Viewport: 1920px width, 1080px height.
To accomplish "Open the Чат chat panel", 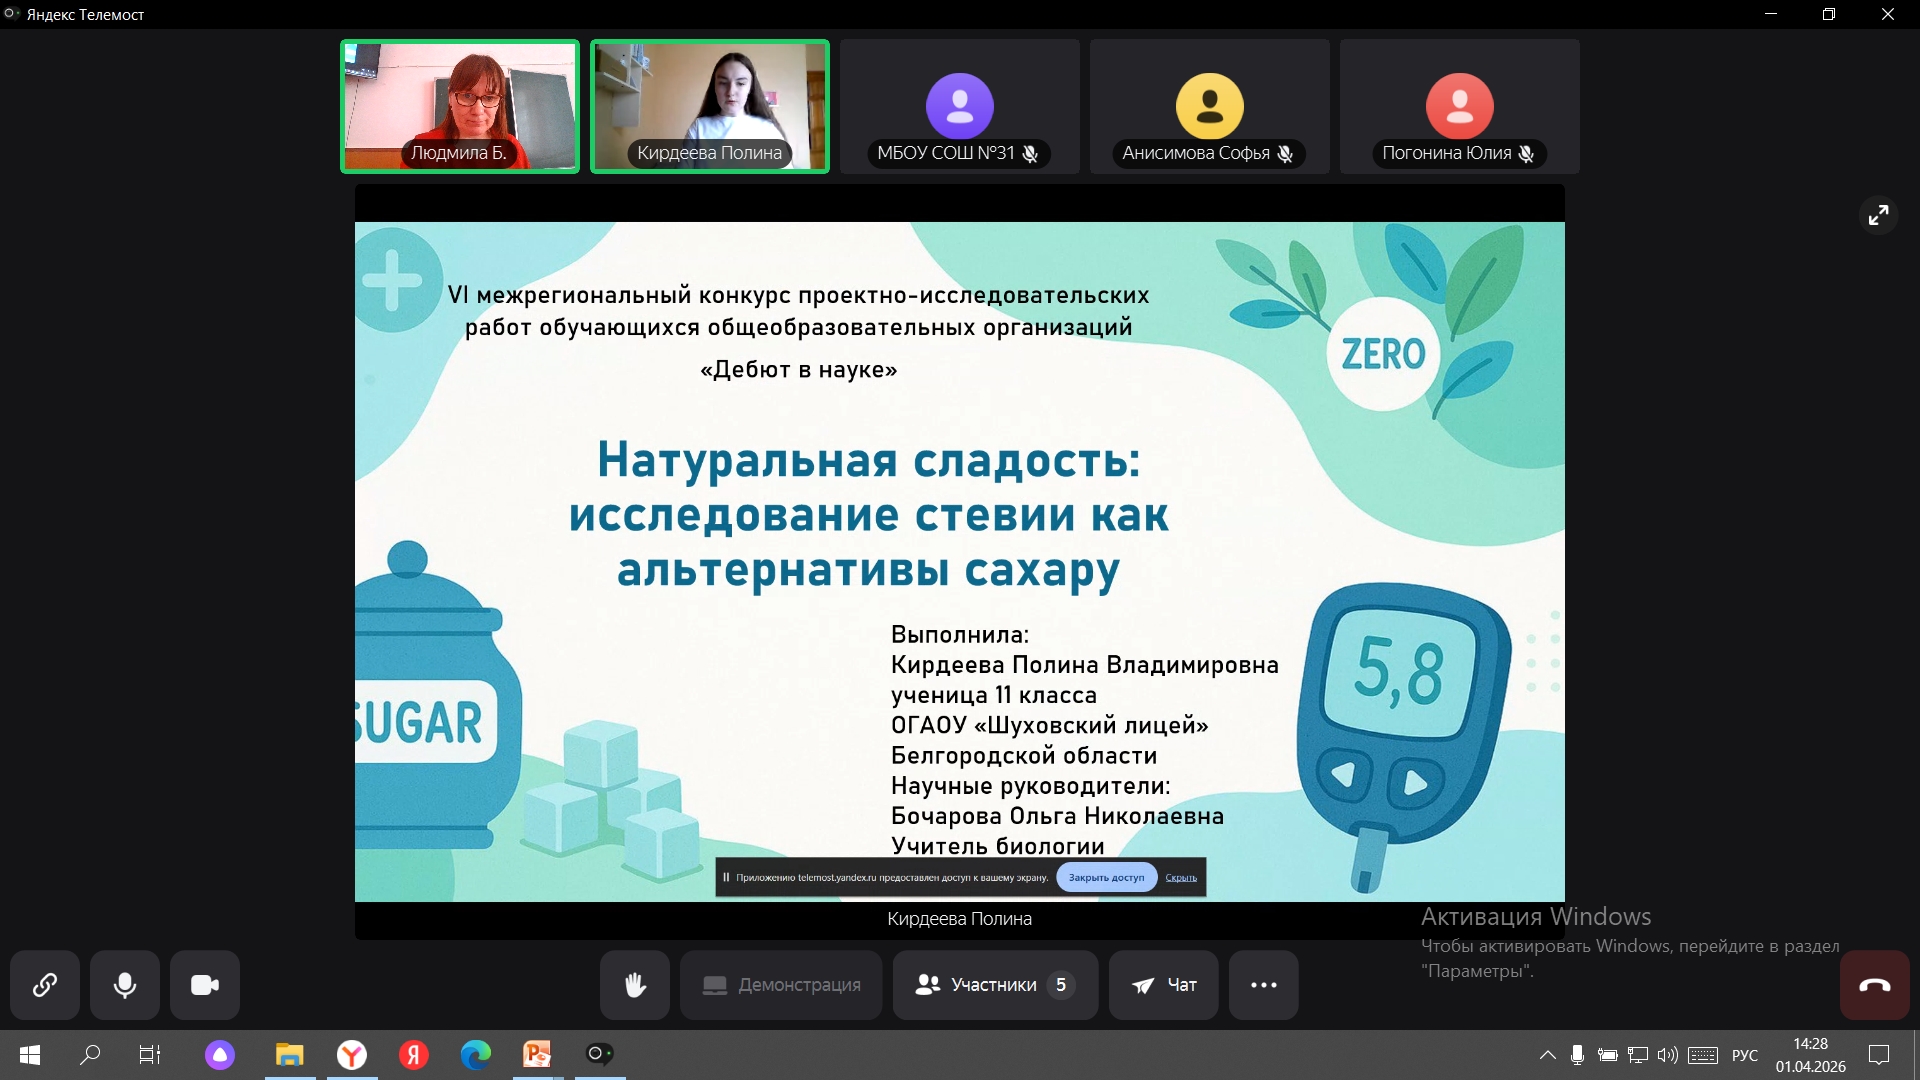I will coord(1163,985).
